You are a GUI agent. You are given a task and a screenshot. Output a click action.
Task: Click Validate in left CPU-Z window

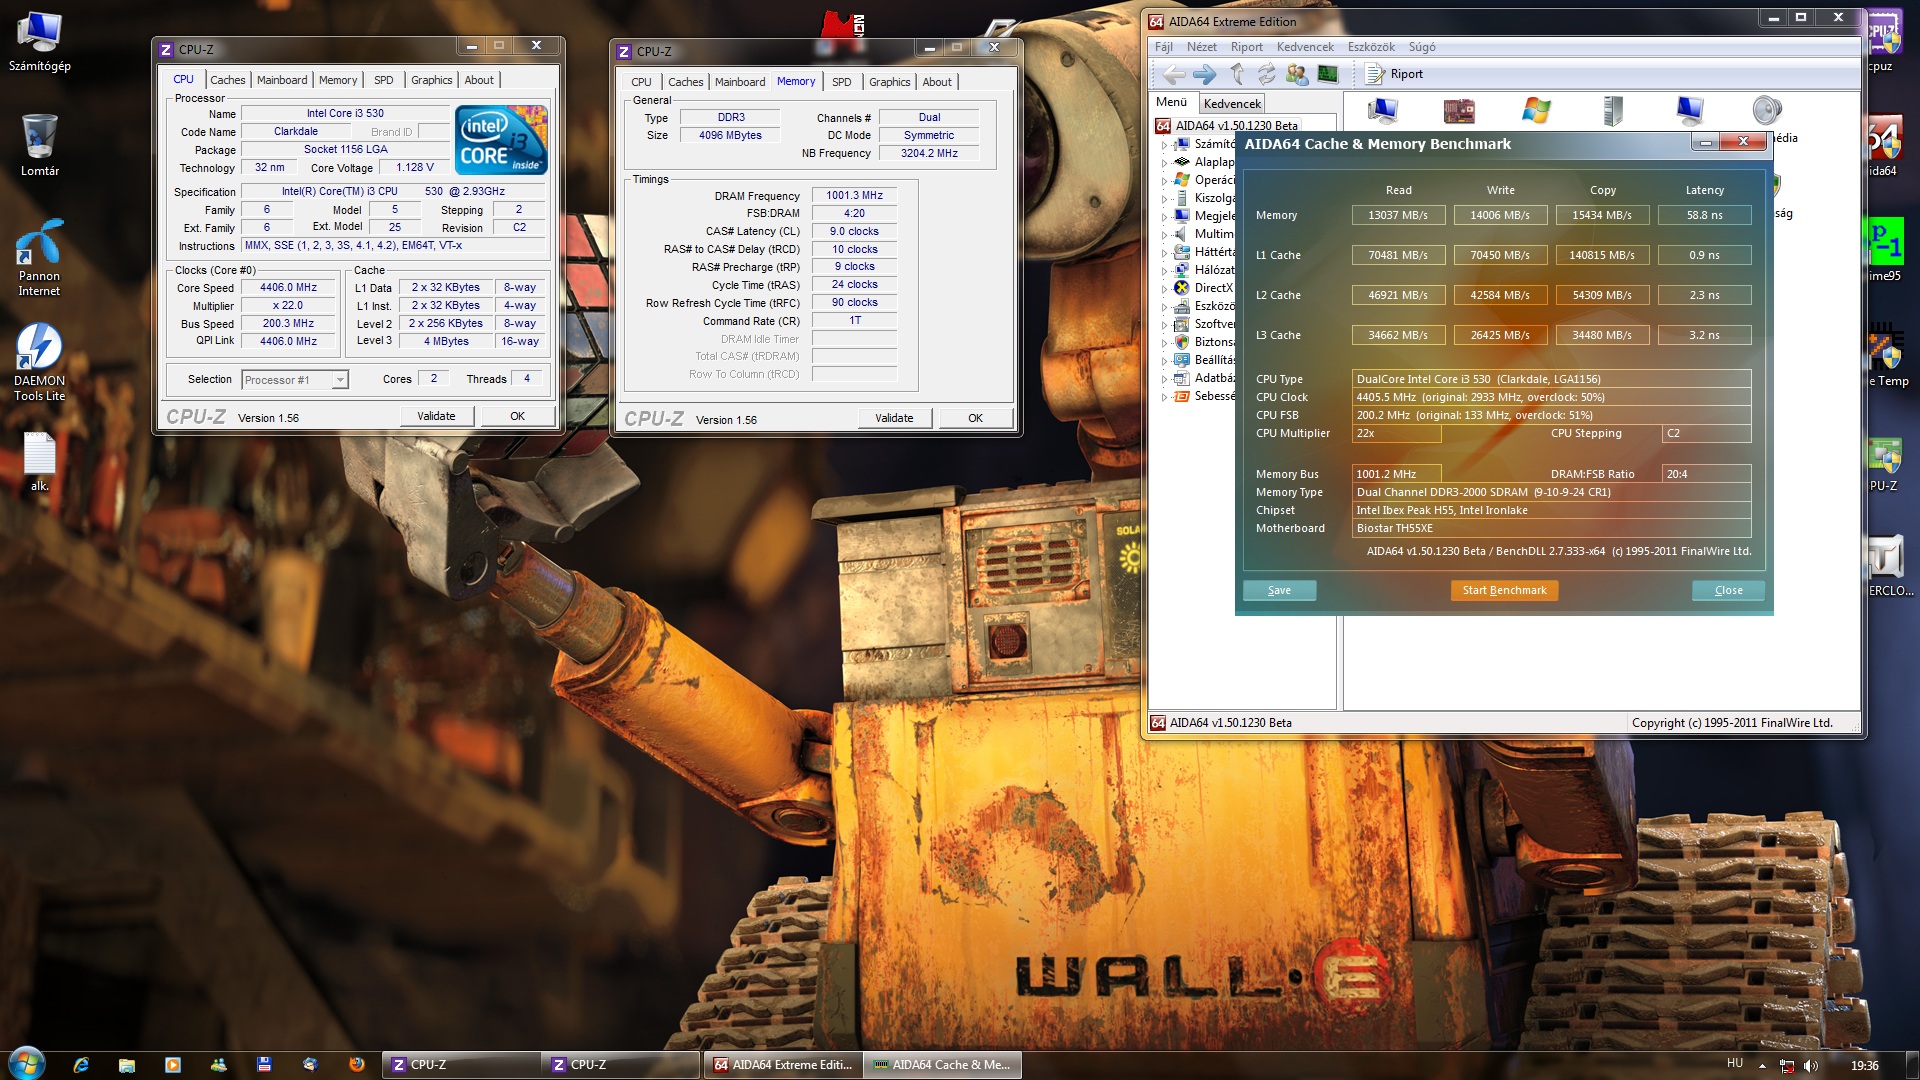(x=436, y=417)
